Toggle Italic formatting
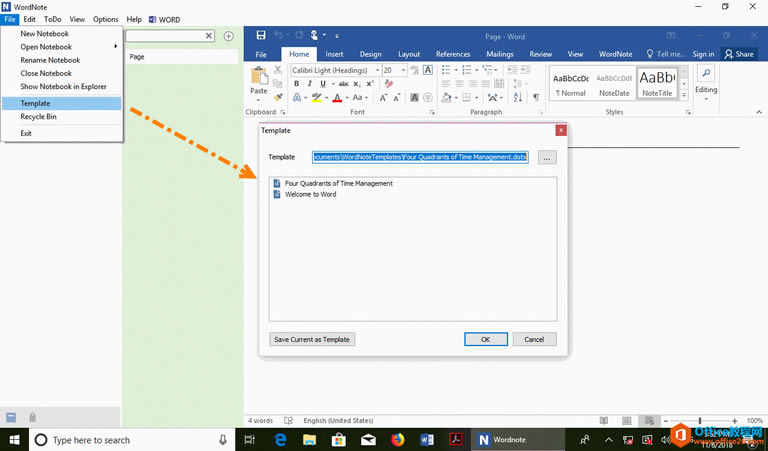 point(310,84)
